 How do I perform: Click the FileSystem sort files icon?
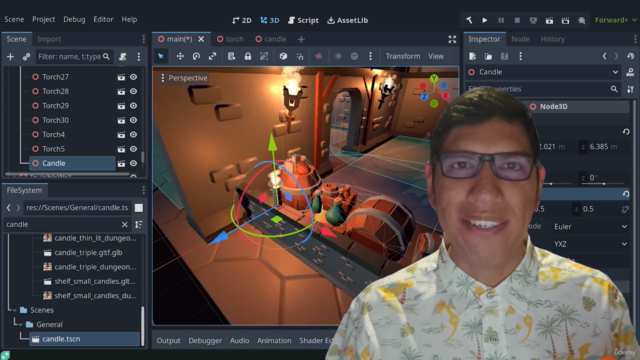[x=139, y=224]
